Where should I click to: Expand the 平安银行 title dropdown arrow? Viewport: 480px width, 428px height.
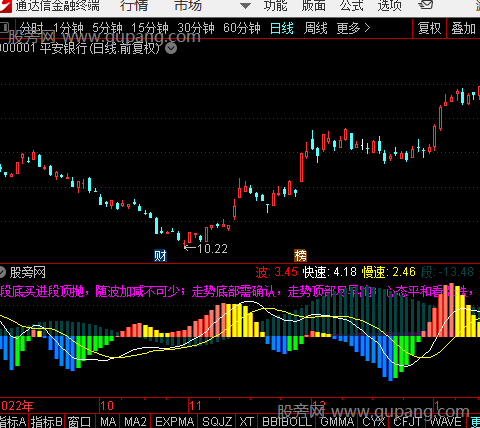(x=171, y=49)
